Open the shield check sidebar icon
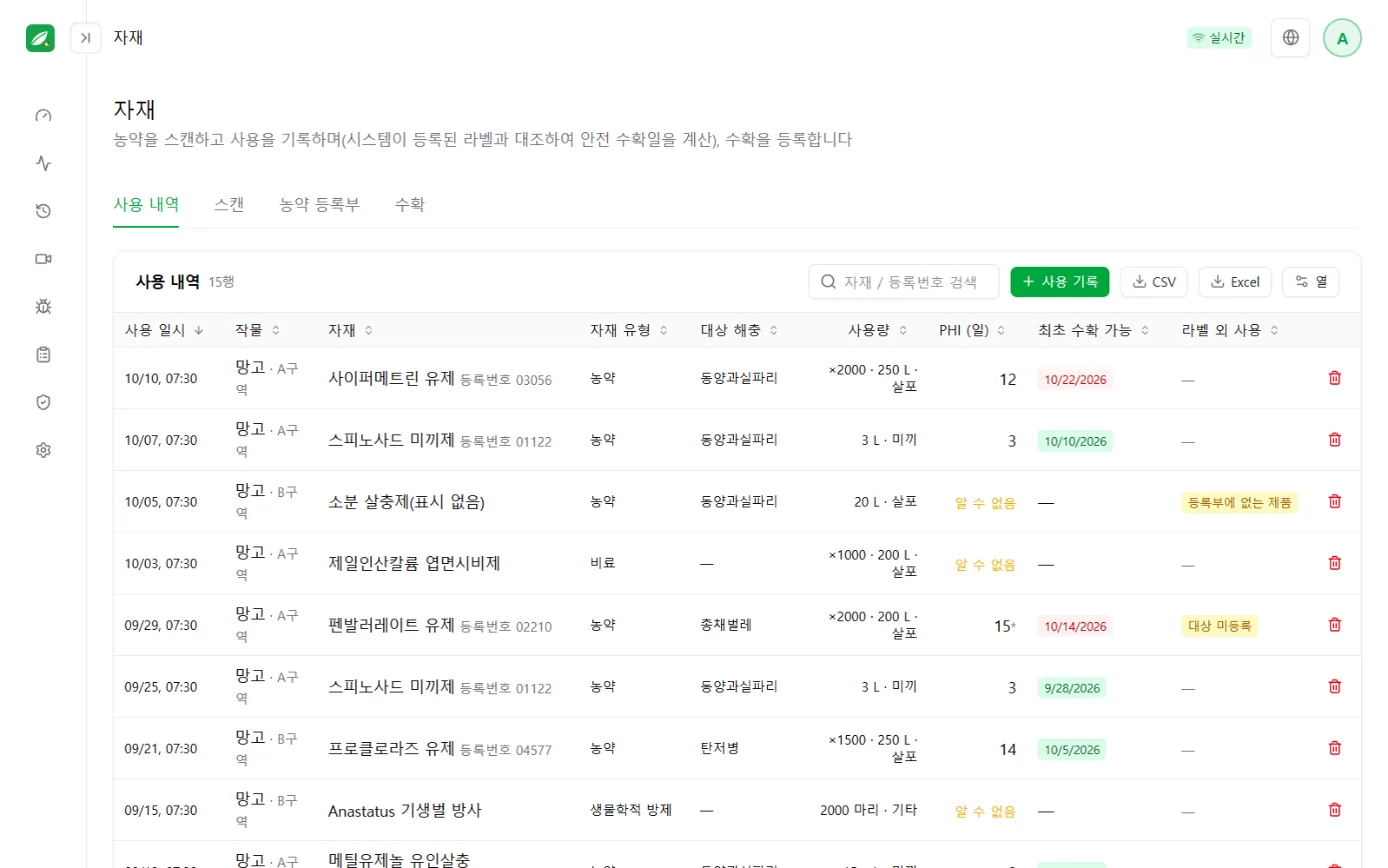 (x=43, y=402)
